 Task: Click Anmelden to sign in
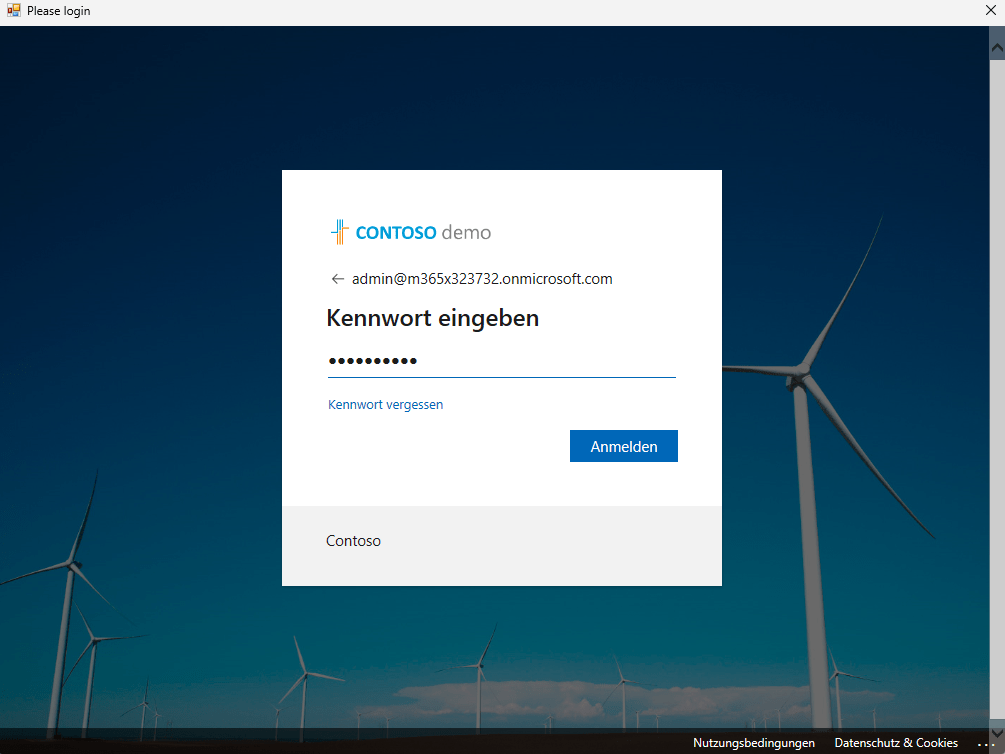click(x=623, y=445)
